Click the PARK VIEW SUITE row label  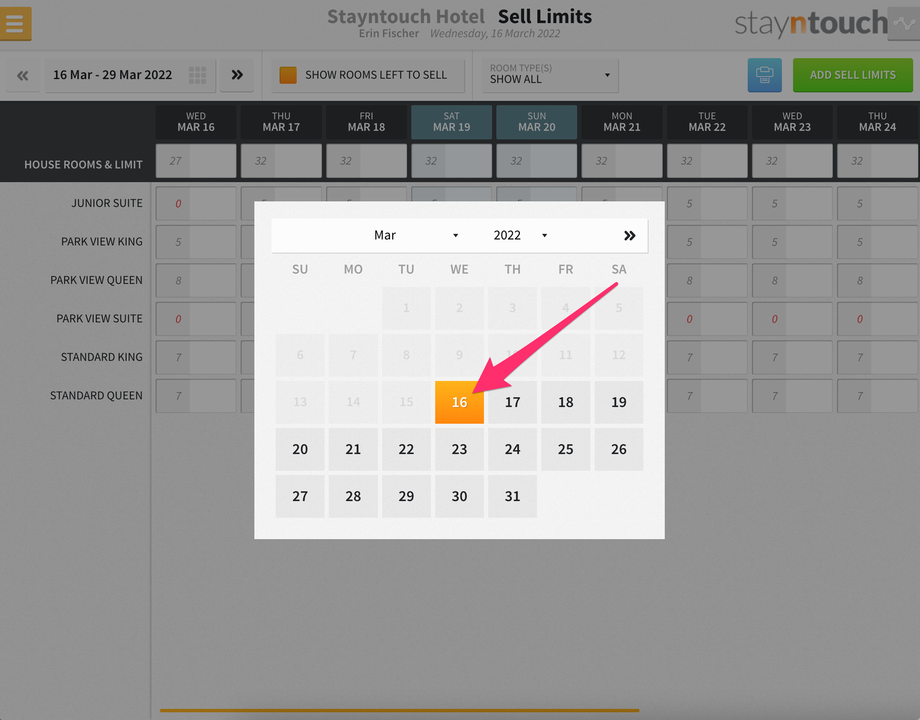(99, 319)
